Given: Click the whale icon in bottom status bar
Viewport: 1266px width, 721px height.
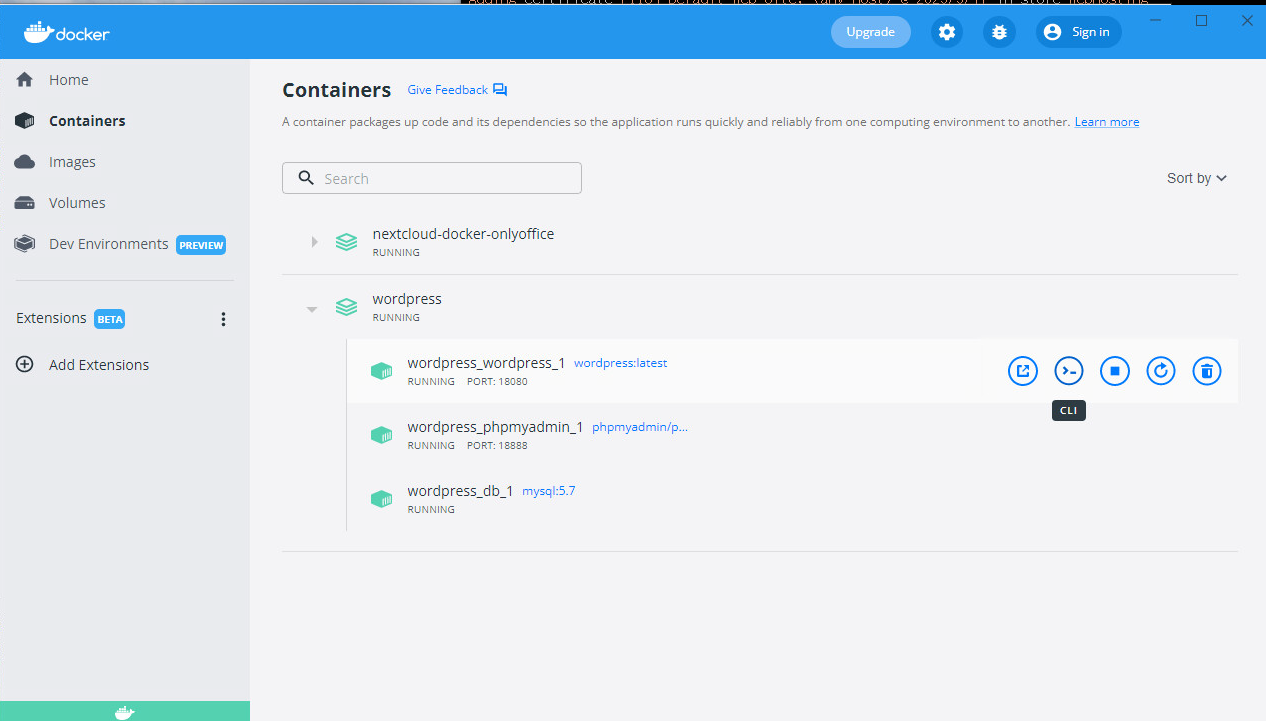Looking at the screenshot, I should point(125,712).
